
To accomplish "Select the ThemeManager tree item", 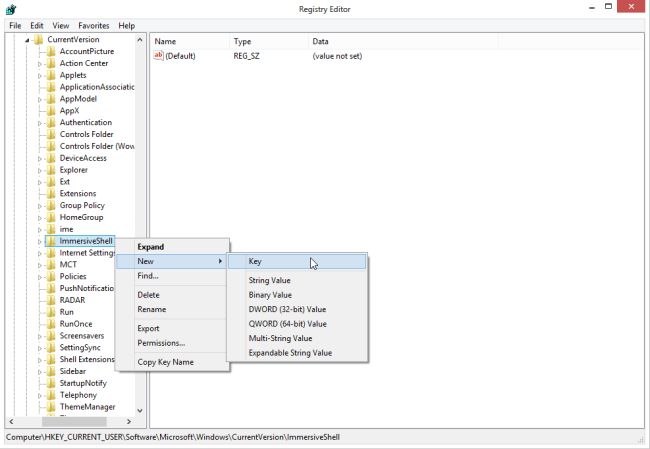I will tap(87, 407).
